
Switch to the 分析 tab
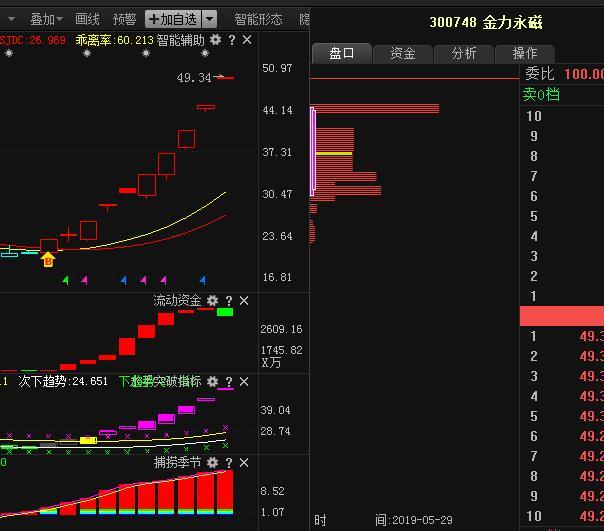tap(464, 54)
